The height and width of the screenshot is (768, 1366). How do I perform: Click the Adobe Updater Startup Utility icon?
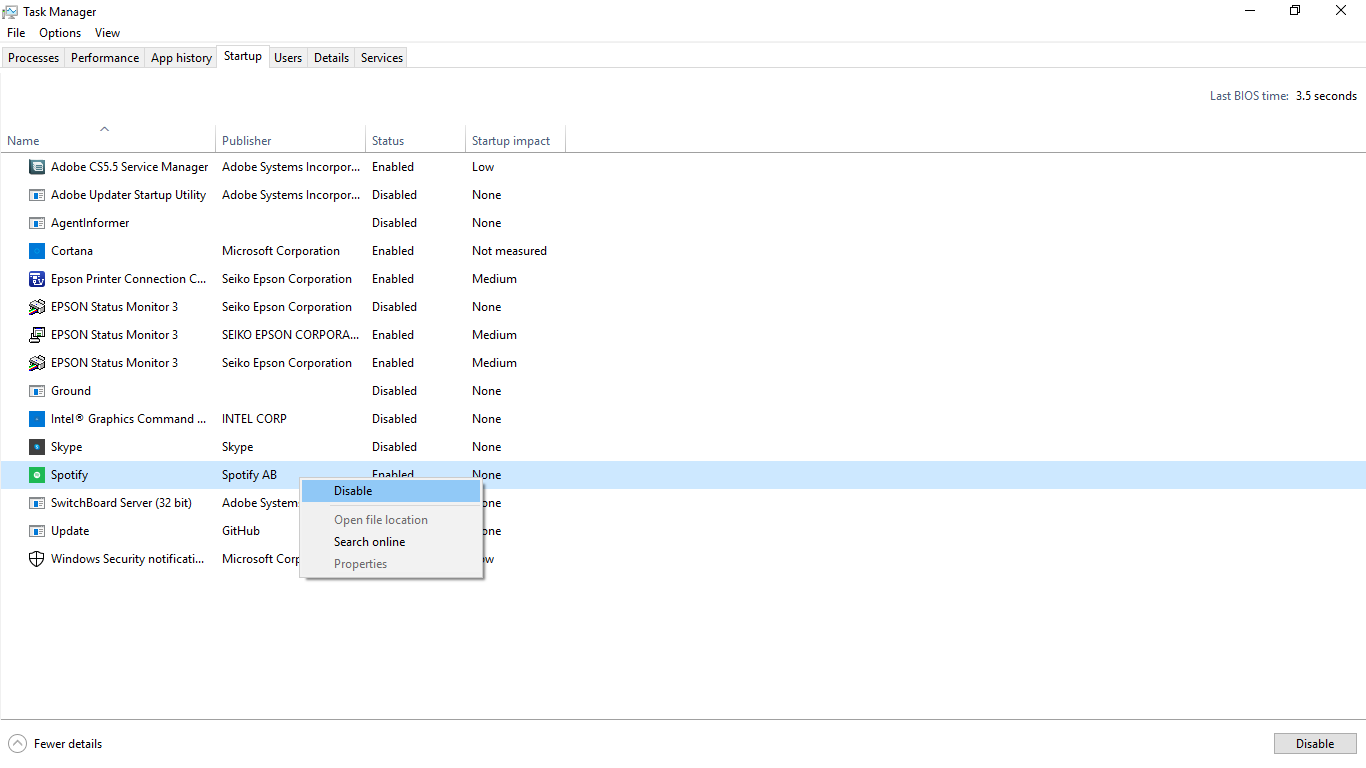point(37,195)
